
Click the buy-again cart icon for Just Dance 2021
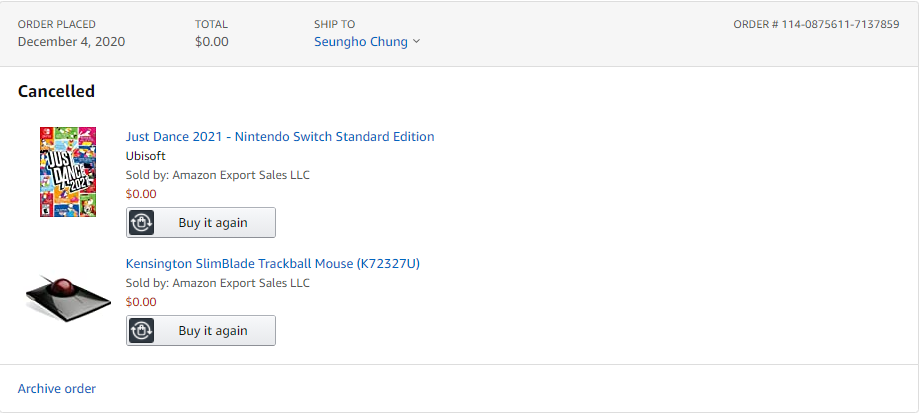[x=142, y=222]
